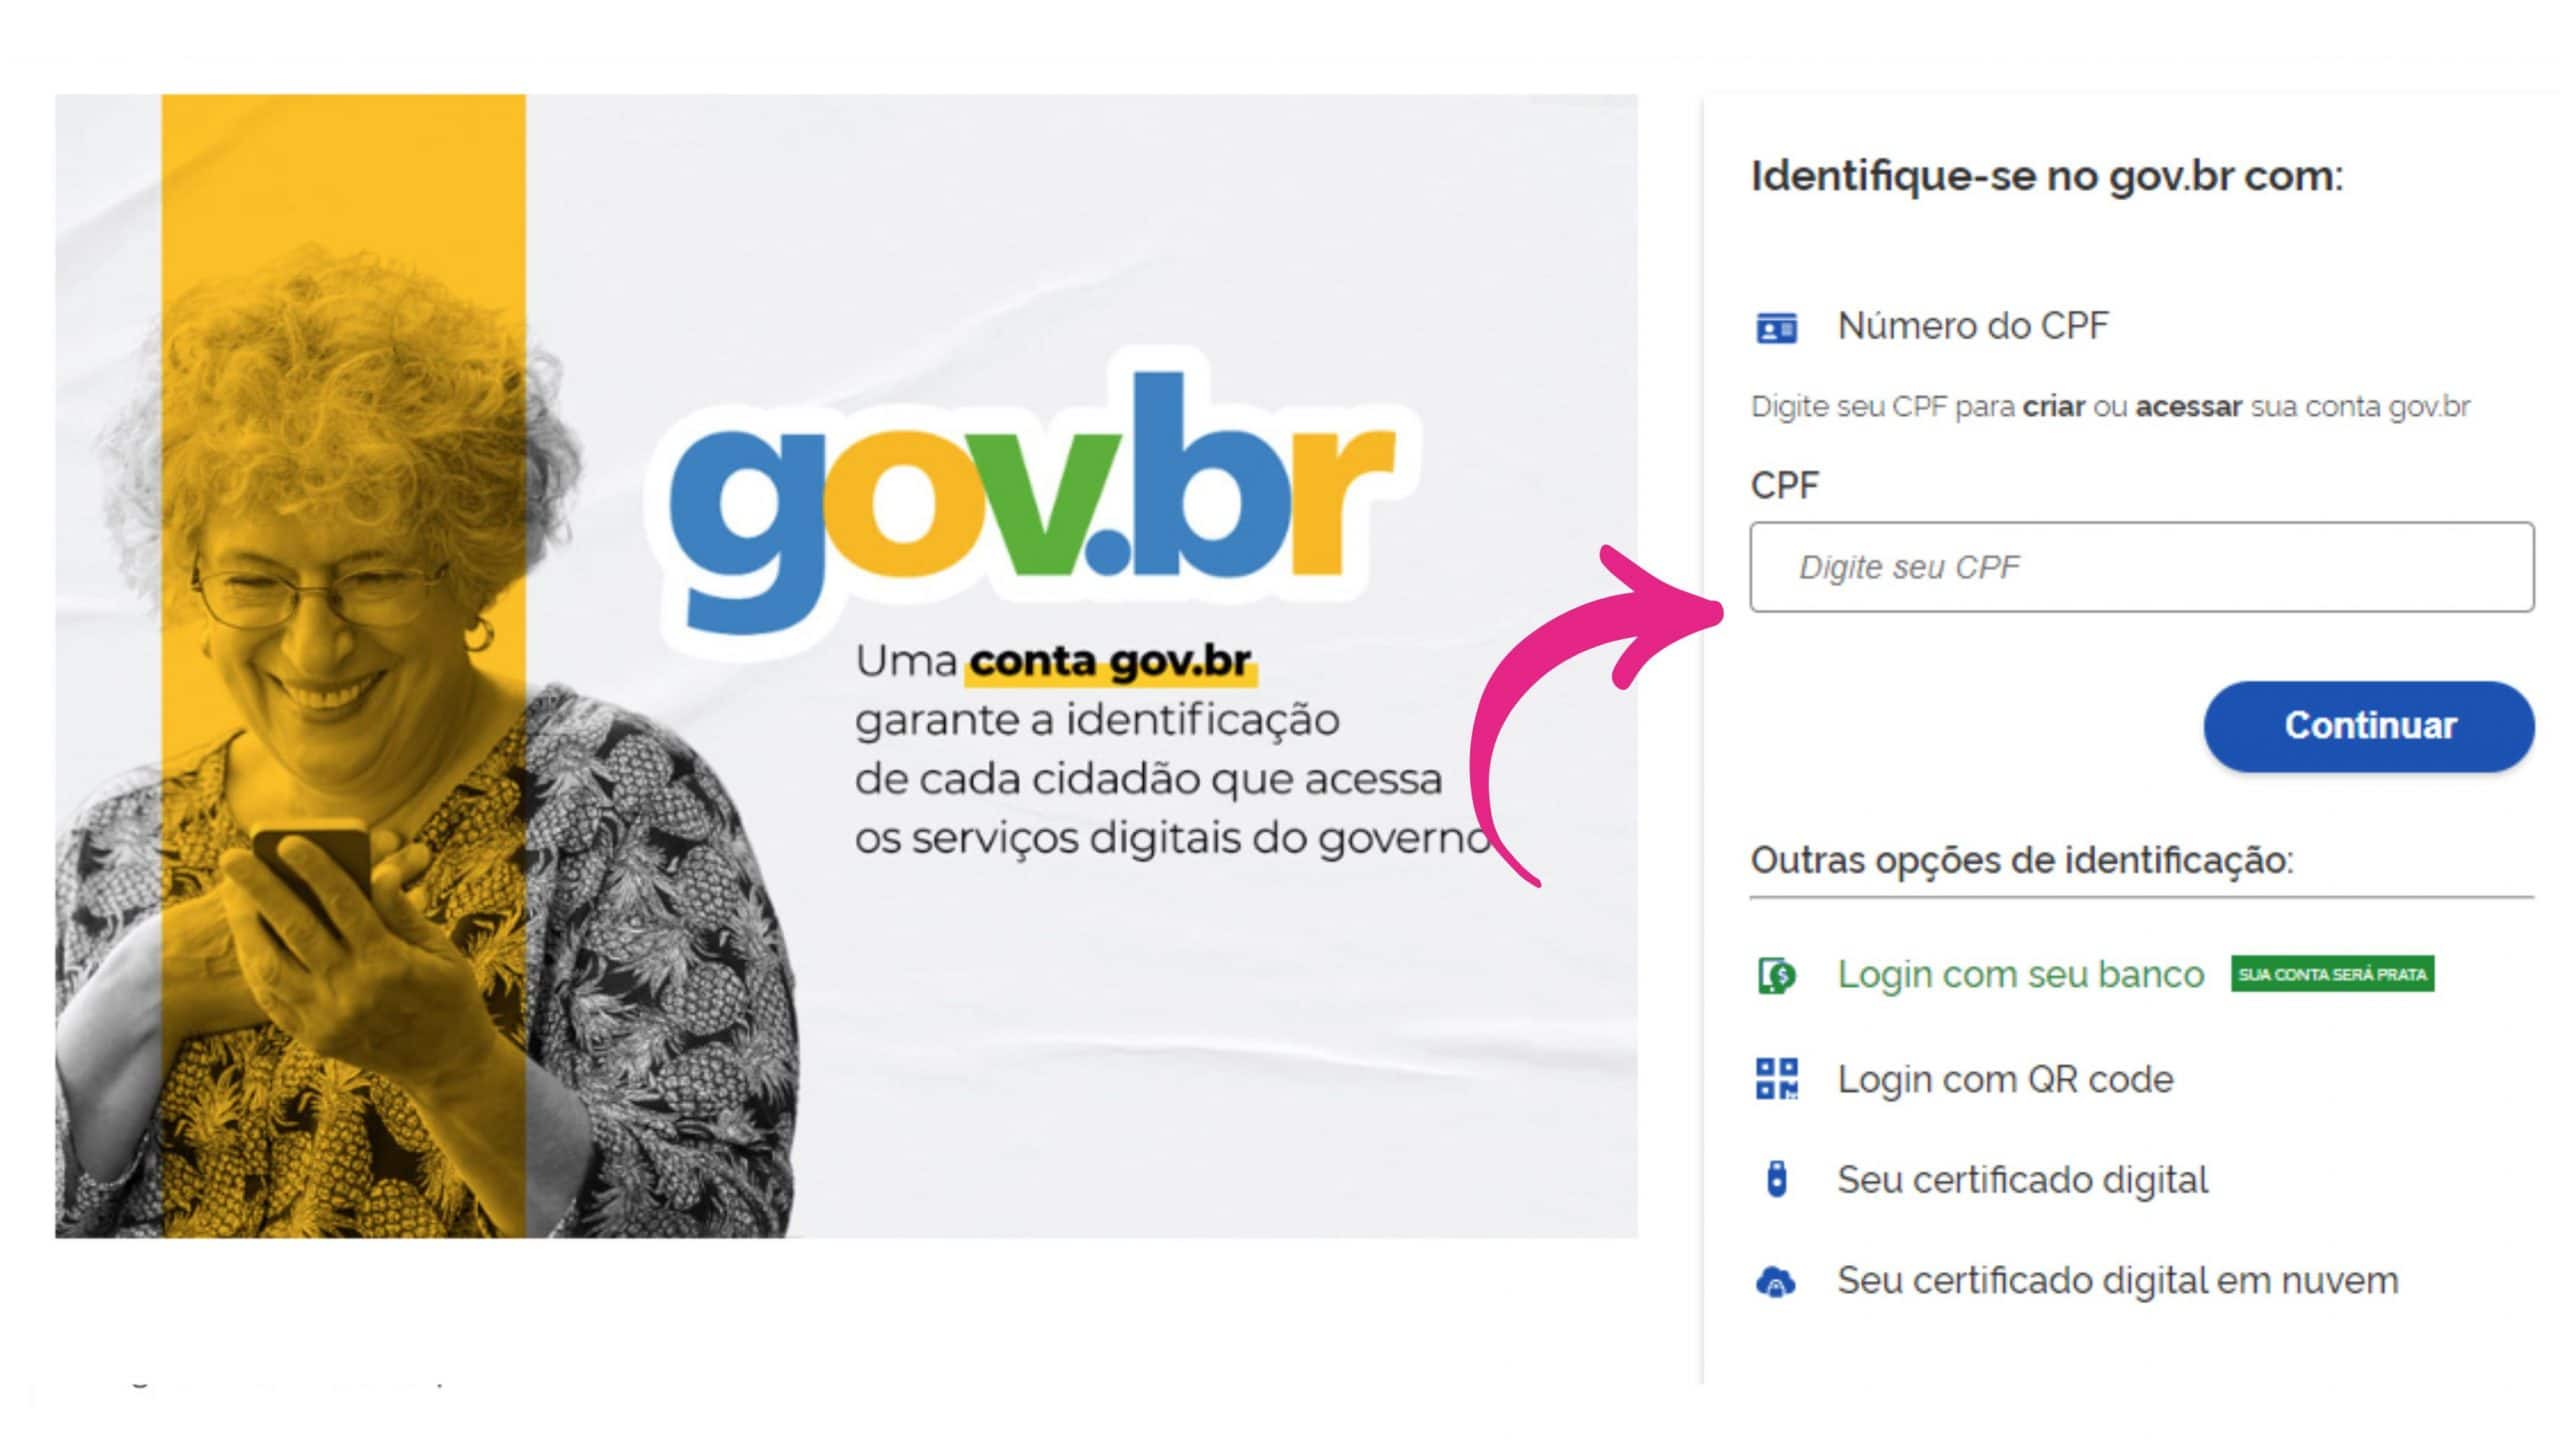Choose Seu certificado digital em nuvem
This screenshot has height=1440, width=2560.
2118,1281
